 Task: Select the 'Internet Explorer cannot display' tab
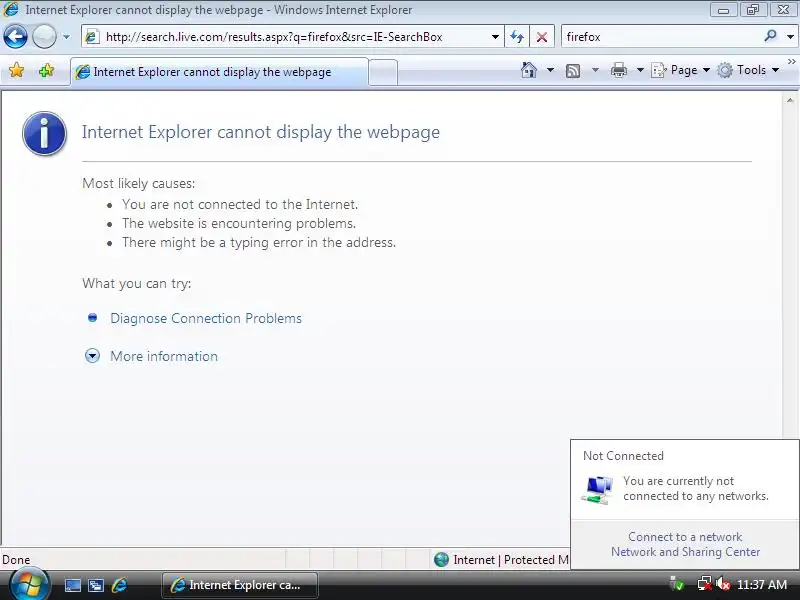(x=219, y=72)
